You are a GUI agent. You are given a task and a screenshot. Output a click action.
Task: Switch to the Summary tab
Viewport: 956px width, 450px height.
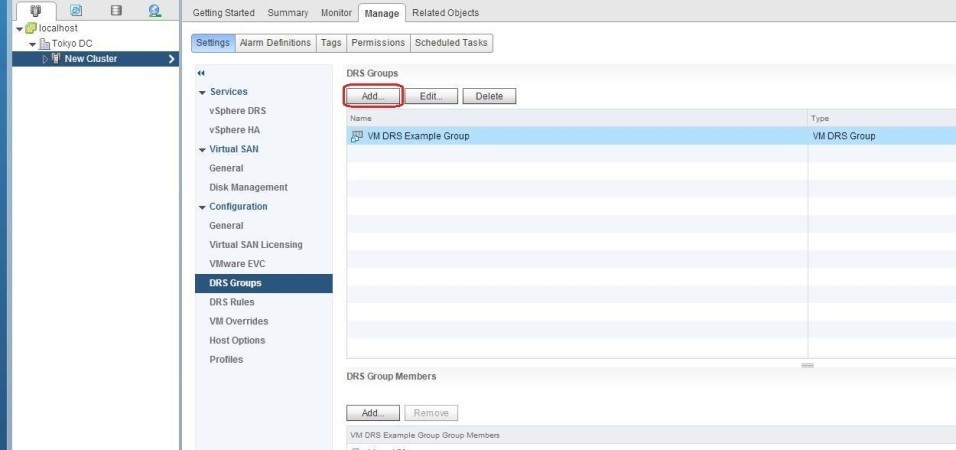pyautogui.click(x=288, y=13)
